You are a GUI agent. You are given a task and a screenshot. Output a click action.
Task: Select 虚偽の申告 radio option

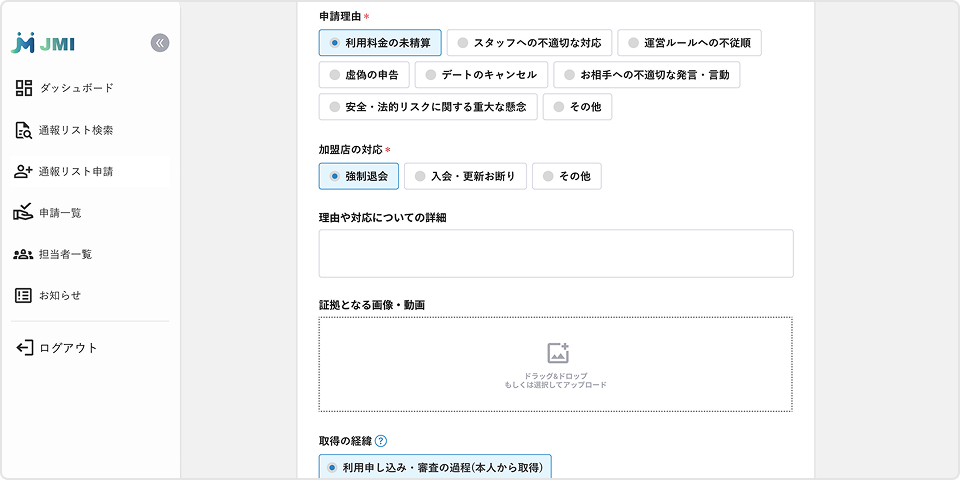pos(364,75)
